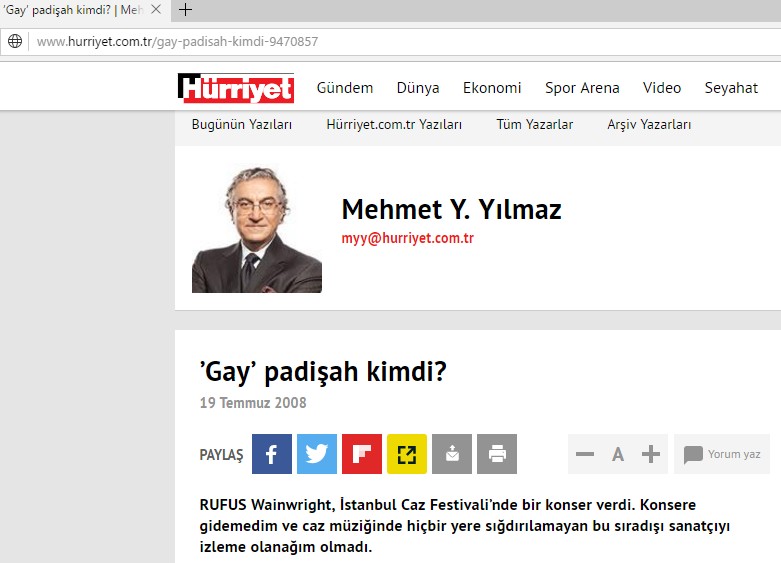Open the Tüm Yazarlar tab
781x563 pixels.
(535, 125)
